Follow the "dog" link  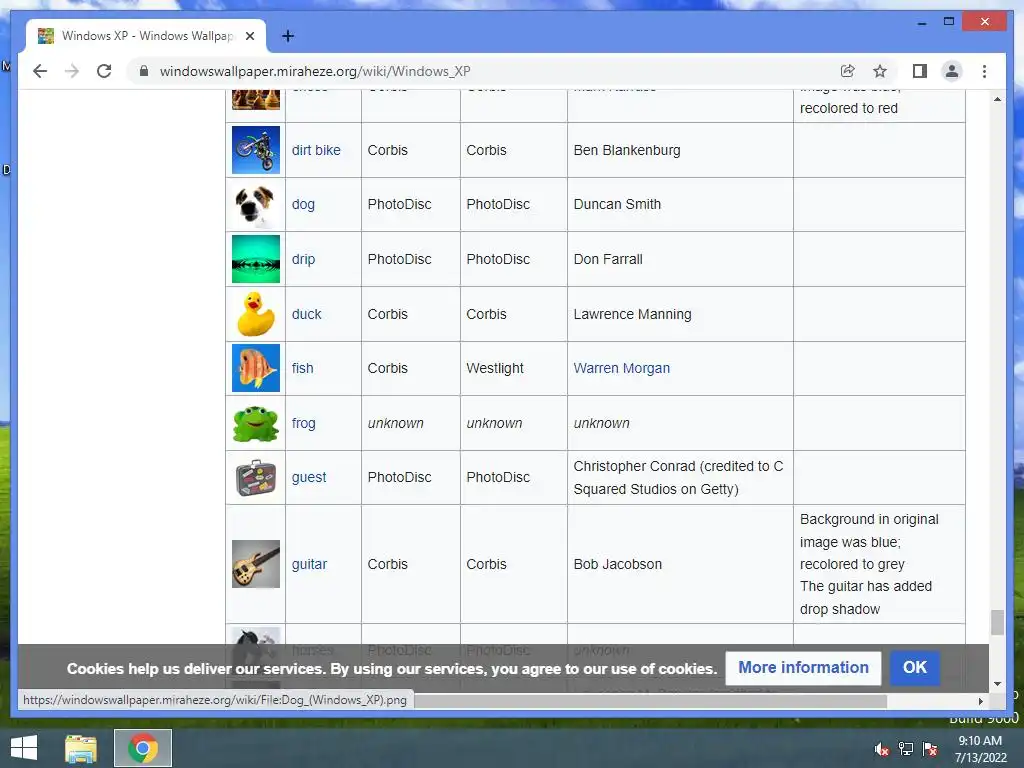pos(303,204)
